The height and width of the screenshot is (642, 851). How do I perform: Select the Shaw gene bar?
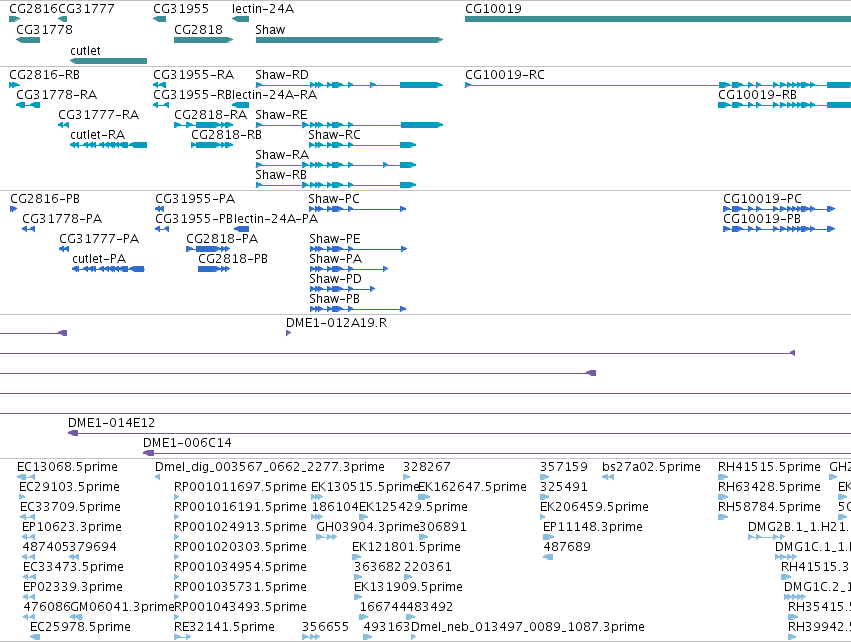click(x=349, y=40)
